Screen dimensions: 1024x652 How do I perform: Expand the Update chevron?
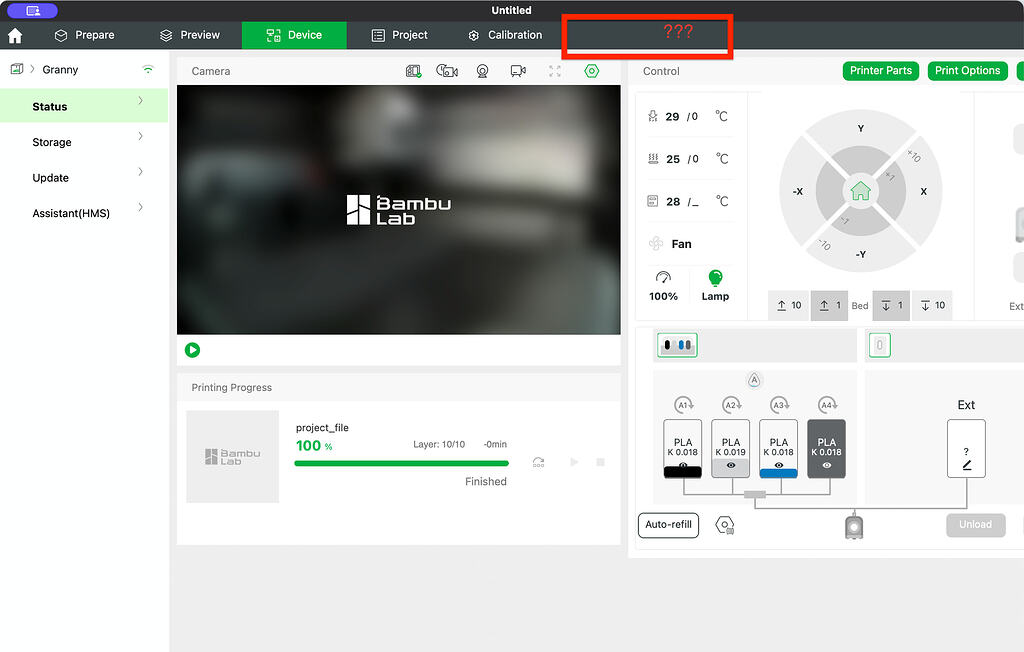tap(140, 172)
